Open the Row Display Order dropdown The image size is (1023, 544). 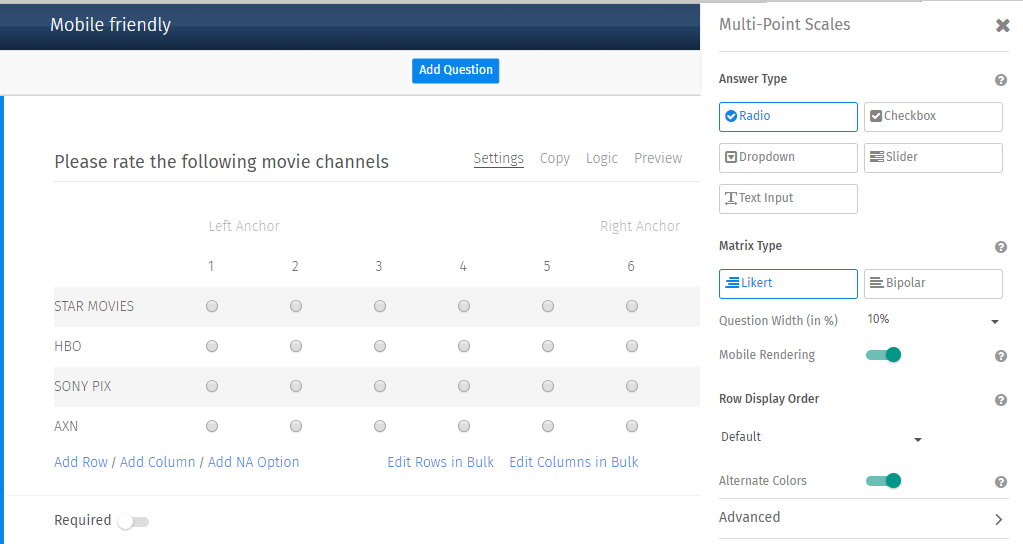click(x=820, y=438)
